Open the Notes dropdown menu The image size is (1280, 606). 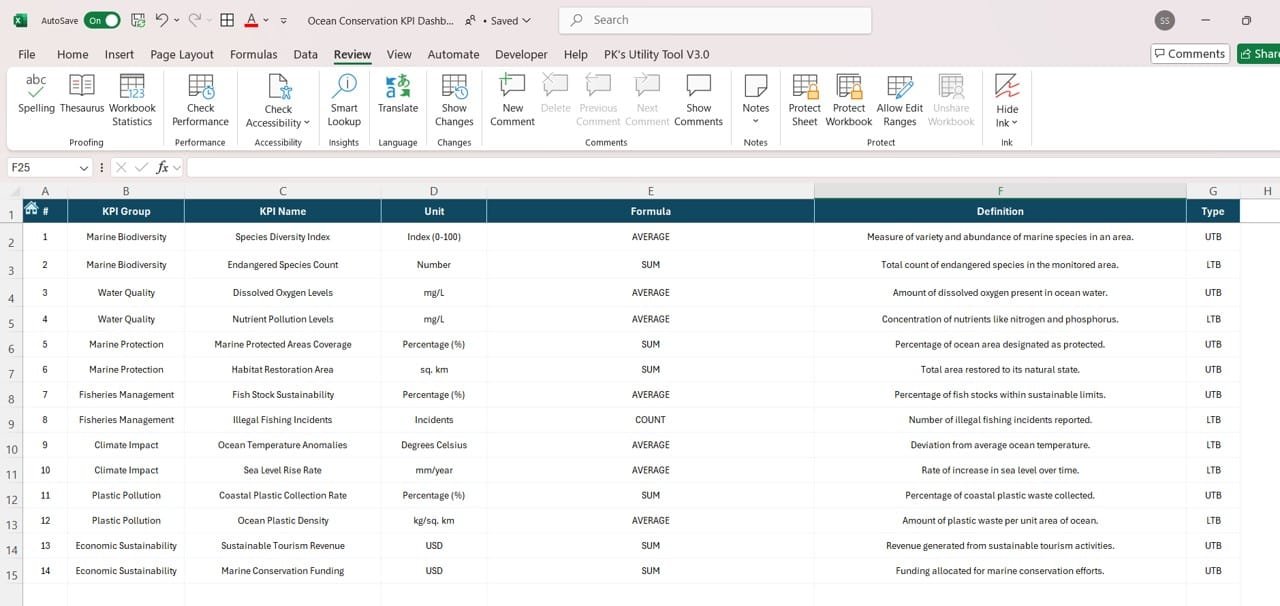click(756, 122)
